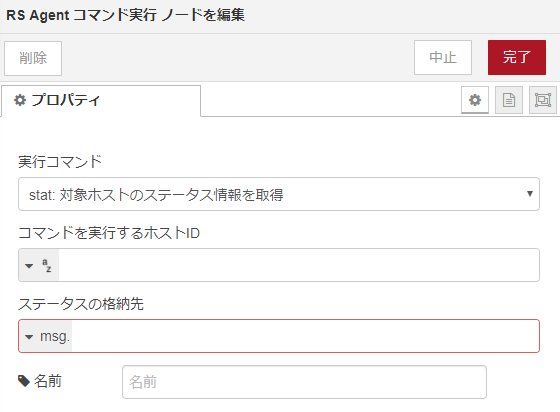Click the 実行コマンド label
Viewport: 560px width, 412px height.
60,162
